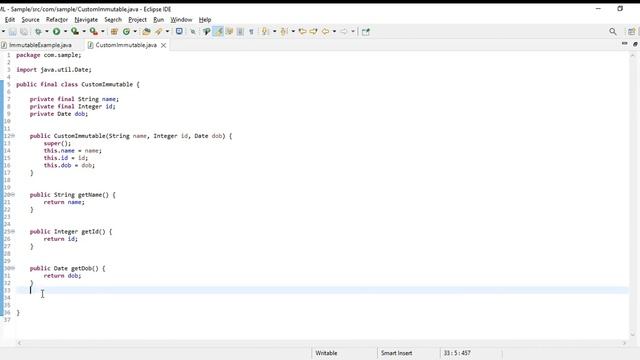
Task: Toggle the icon left of Mark Occurrences
Action: (x=207, y=31)
